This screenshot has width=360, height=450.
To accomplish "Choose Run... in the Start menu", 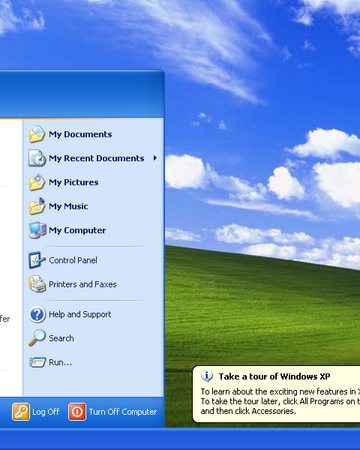I will point(60,362).
